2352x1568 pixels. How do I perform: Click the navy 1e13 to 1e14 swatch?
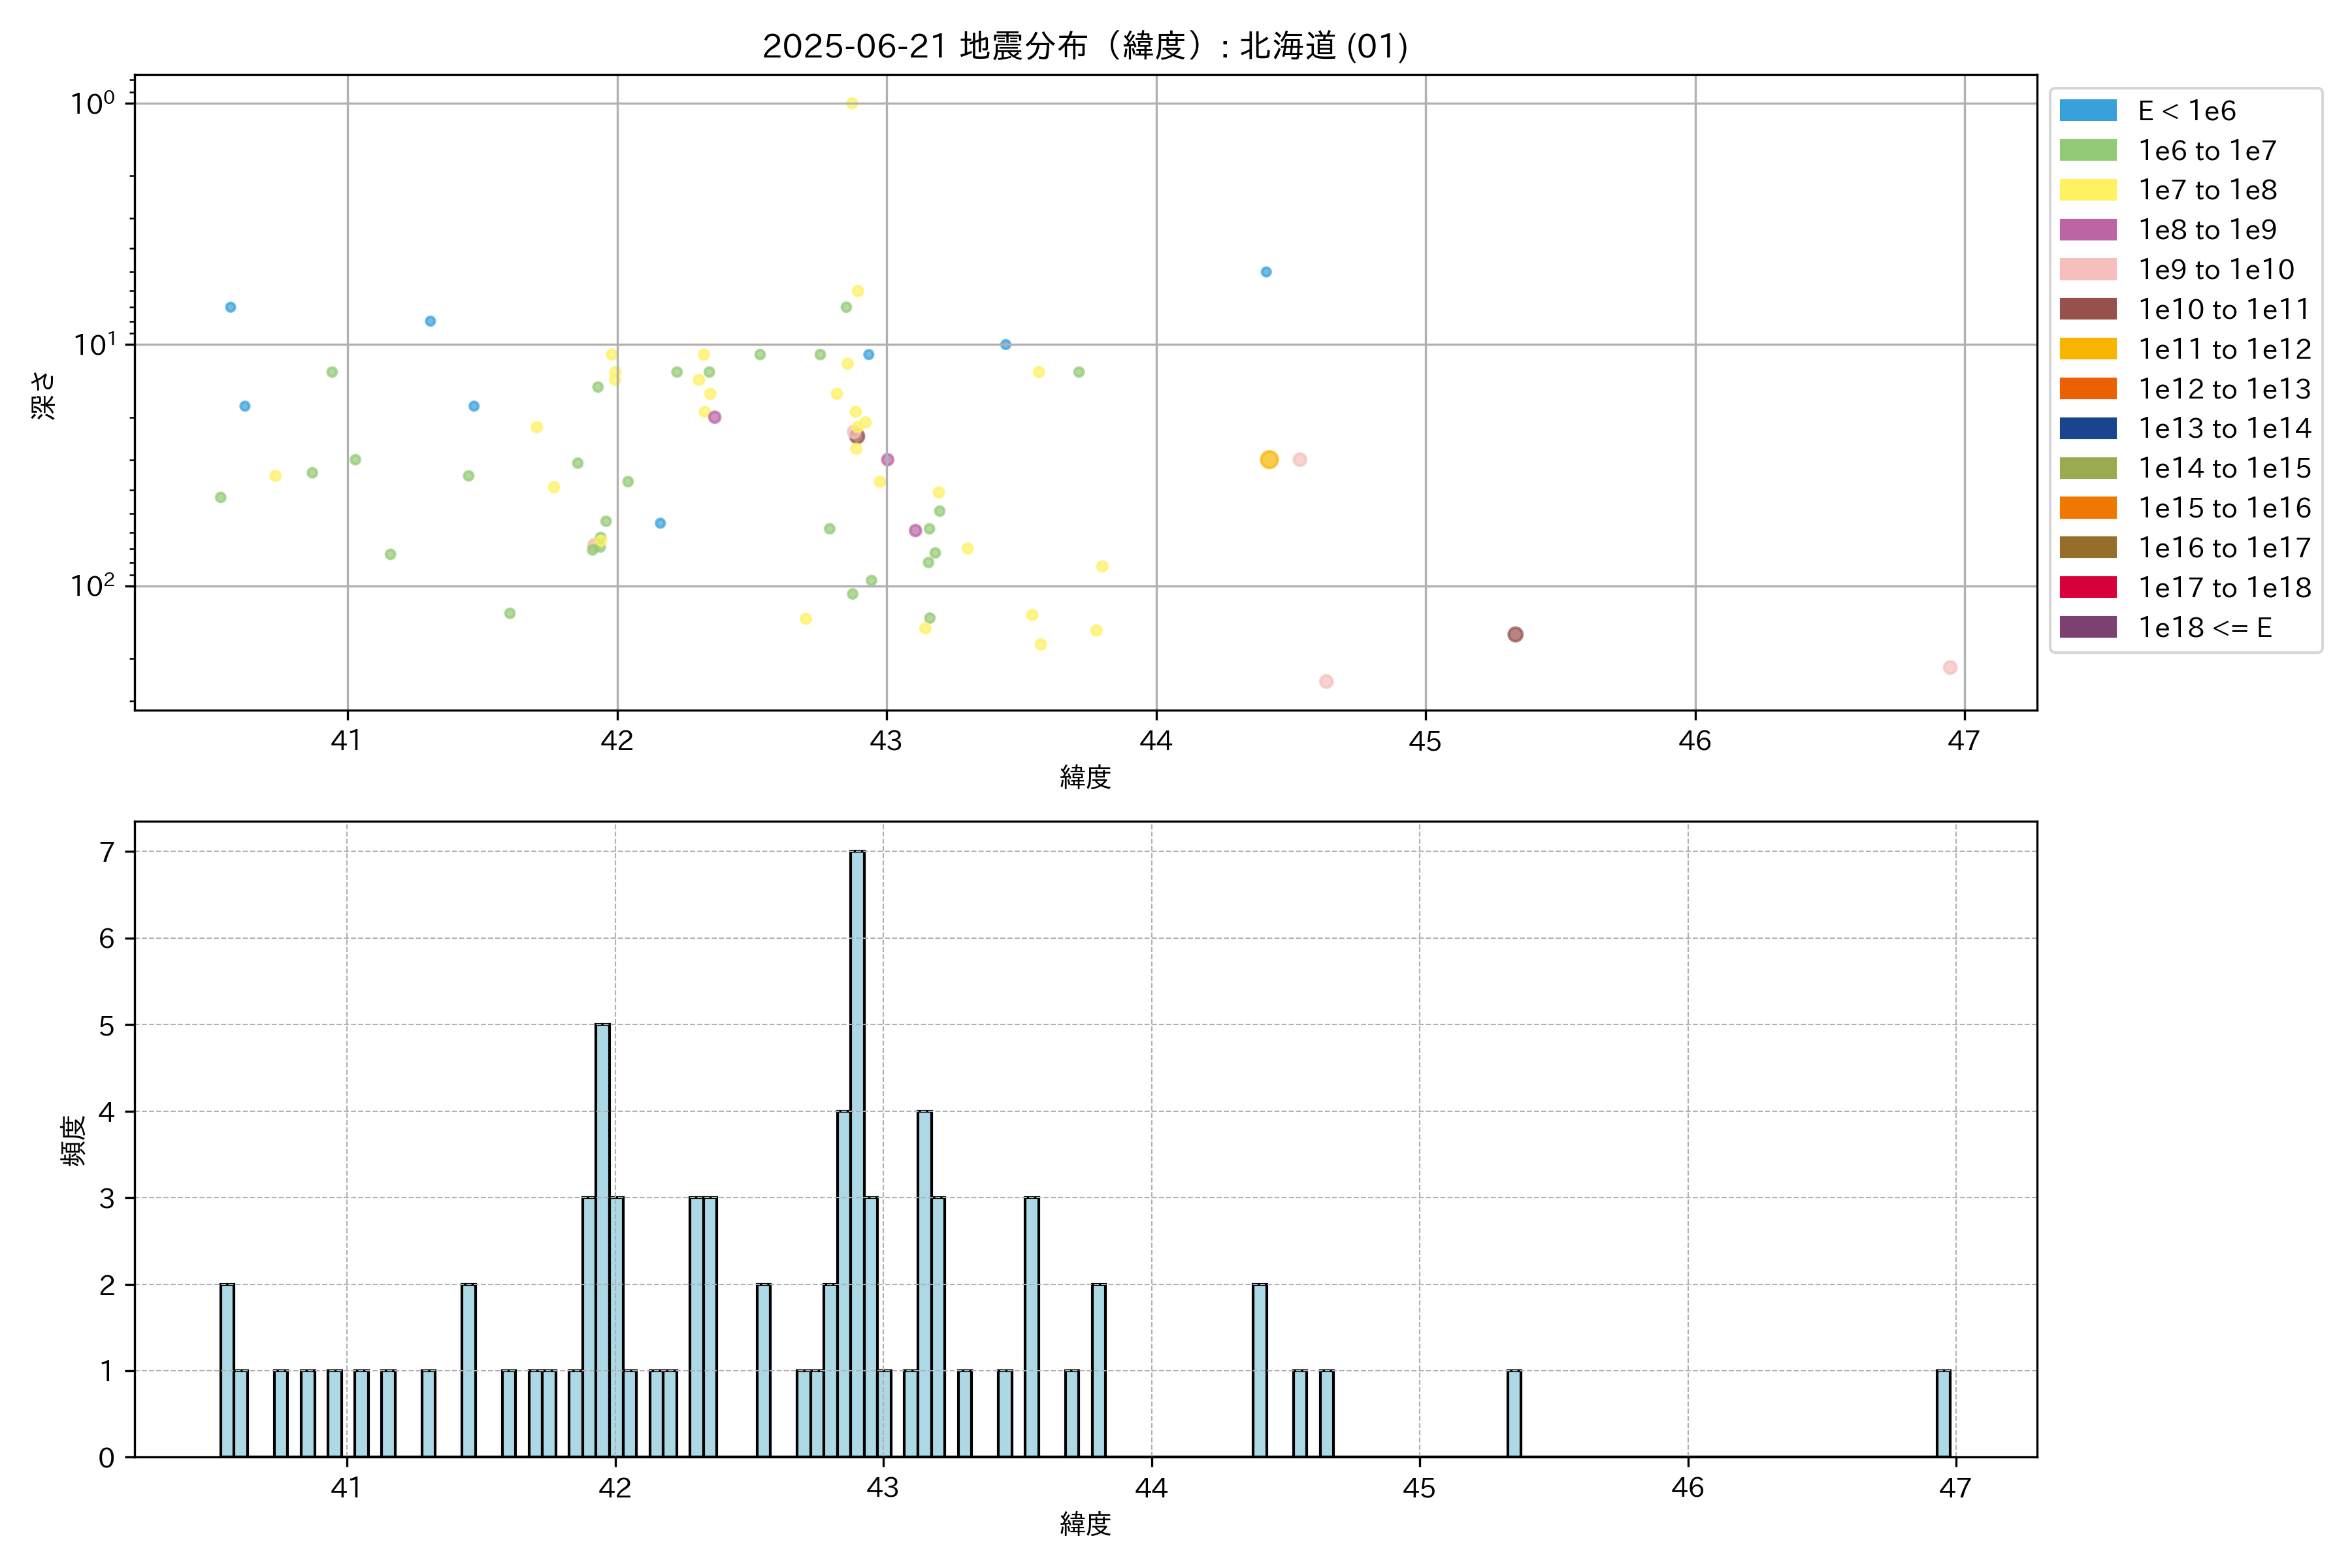click(x=2087, y=428)
